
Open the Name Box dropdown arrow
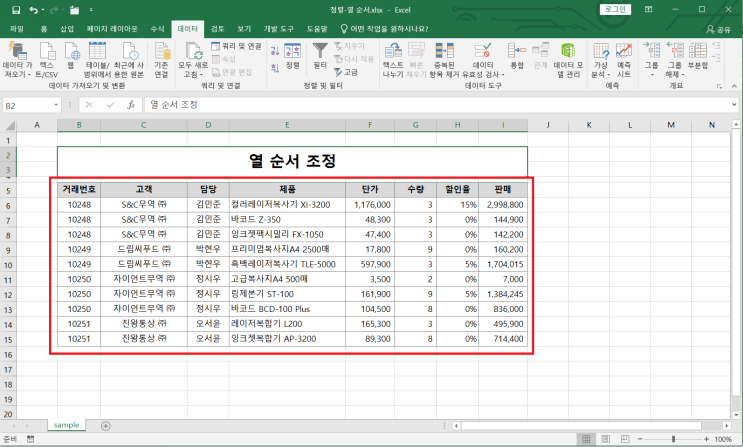(56, 105)
